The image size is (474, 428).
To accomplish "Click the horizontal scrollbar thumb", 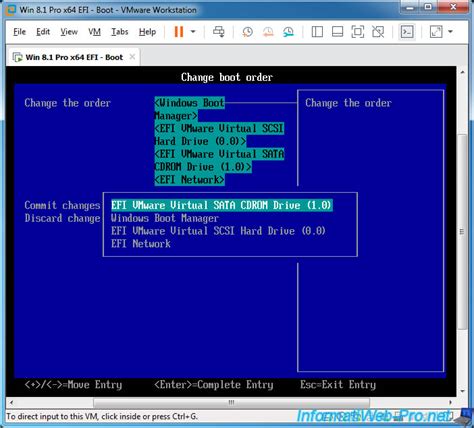I will click(x=231, y=402).
